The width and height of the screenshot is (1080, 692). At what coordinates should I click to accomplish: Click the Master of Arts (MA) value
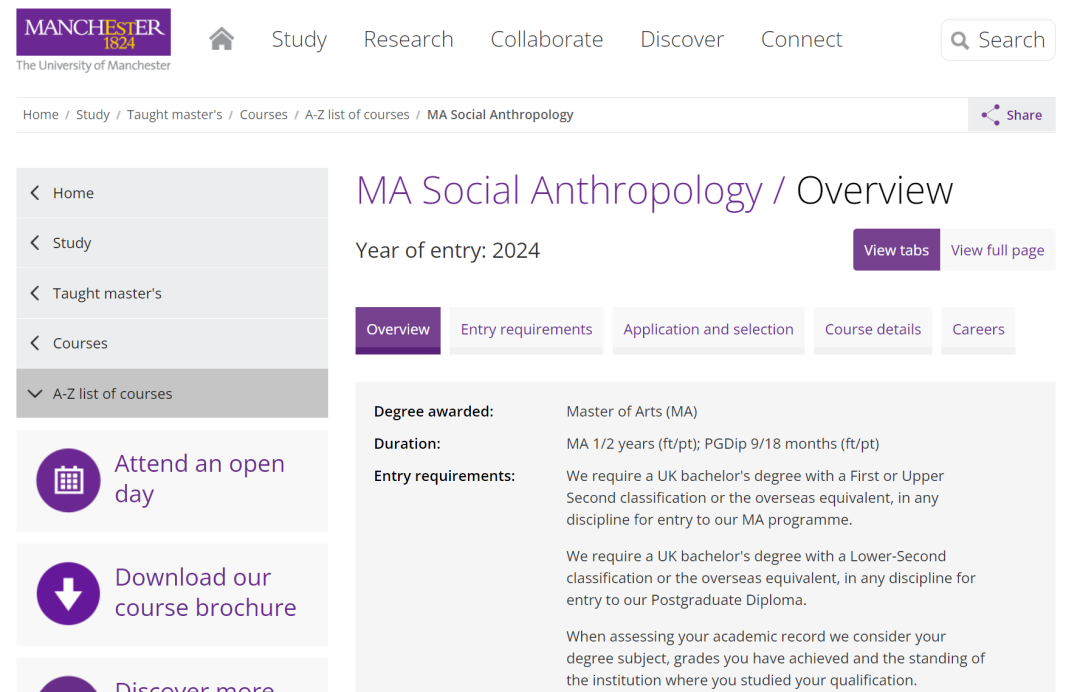click(x=632, y=411)
